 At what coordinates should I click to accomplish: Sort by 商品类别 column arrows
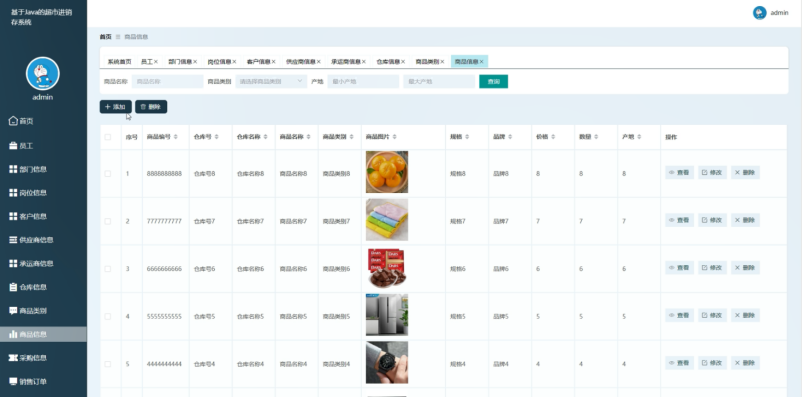point(352,137)
